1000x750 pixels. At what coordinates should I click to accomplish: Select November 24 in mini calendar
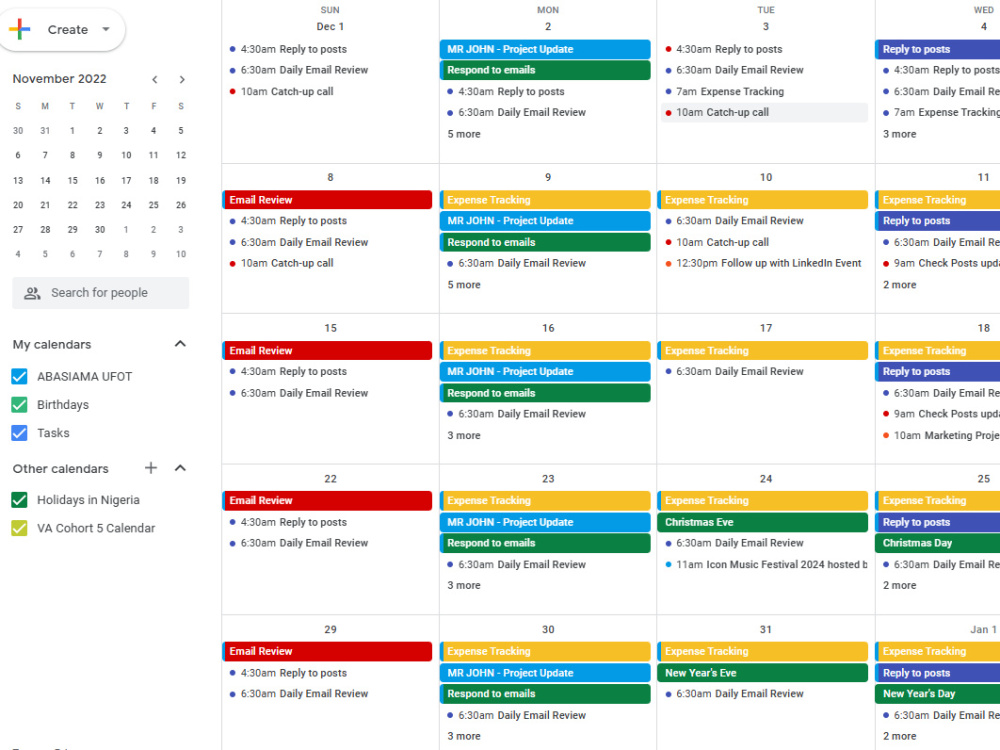click(126, 205)
